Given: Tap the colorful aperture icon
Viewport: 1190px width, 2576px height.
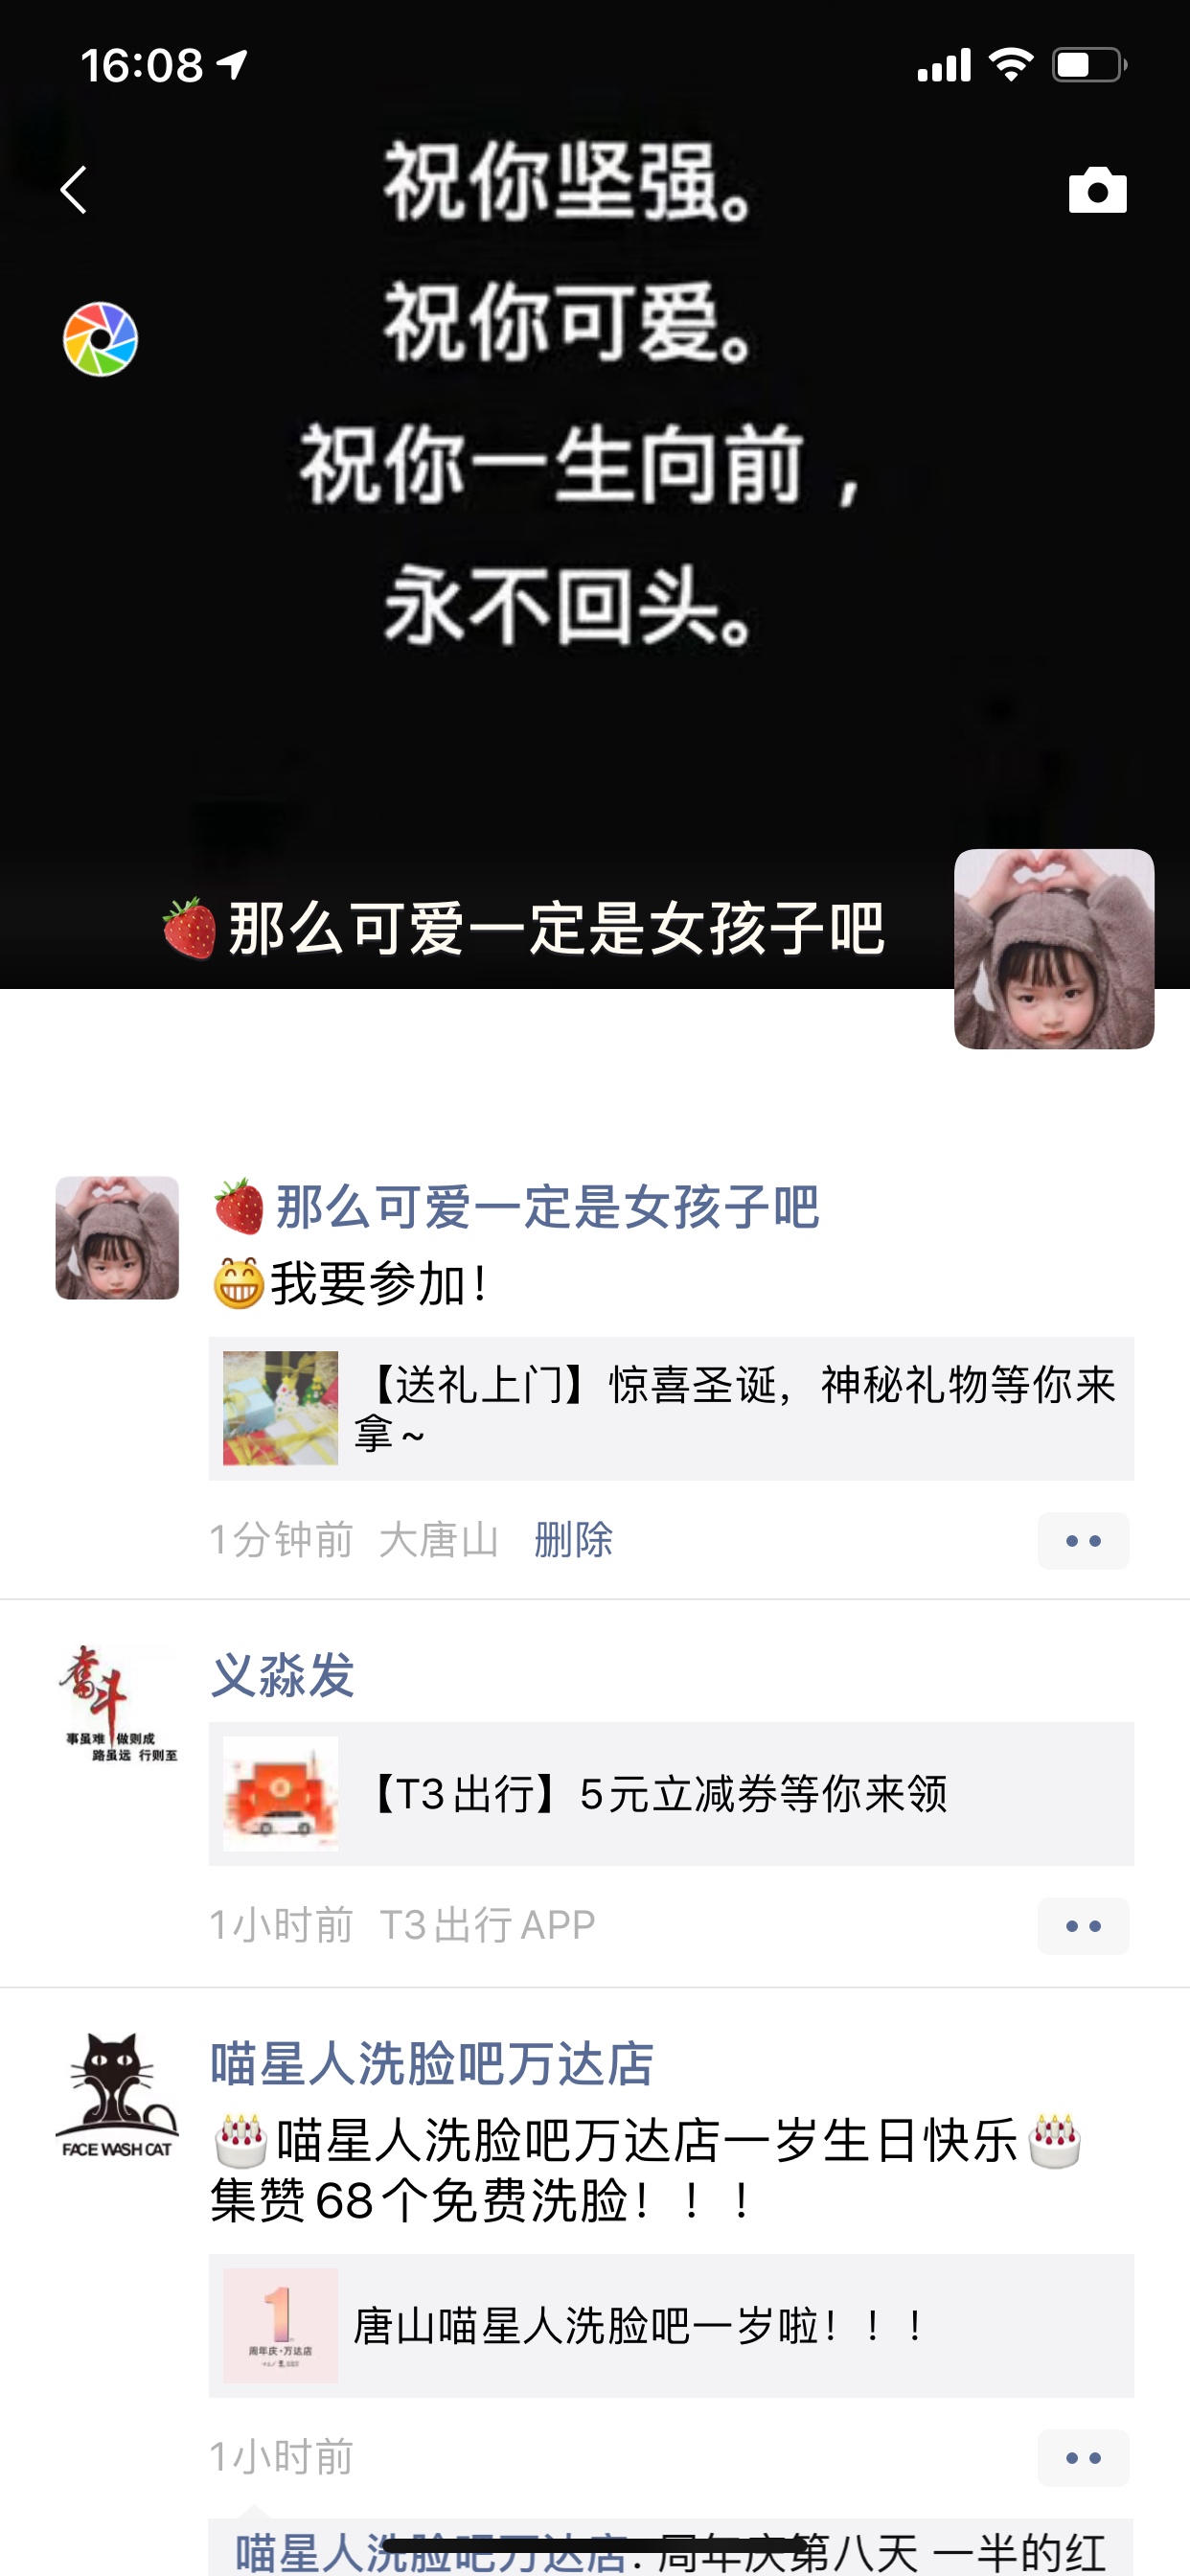Looking at the screenshot, I should (101, 340).
